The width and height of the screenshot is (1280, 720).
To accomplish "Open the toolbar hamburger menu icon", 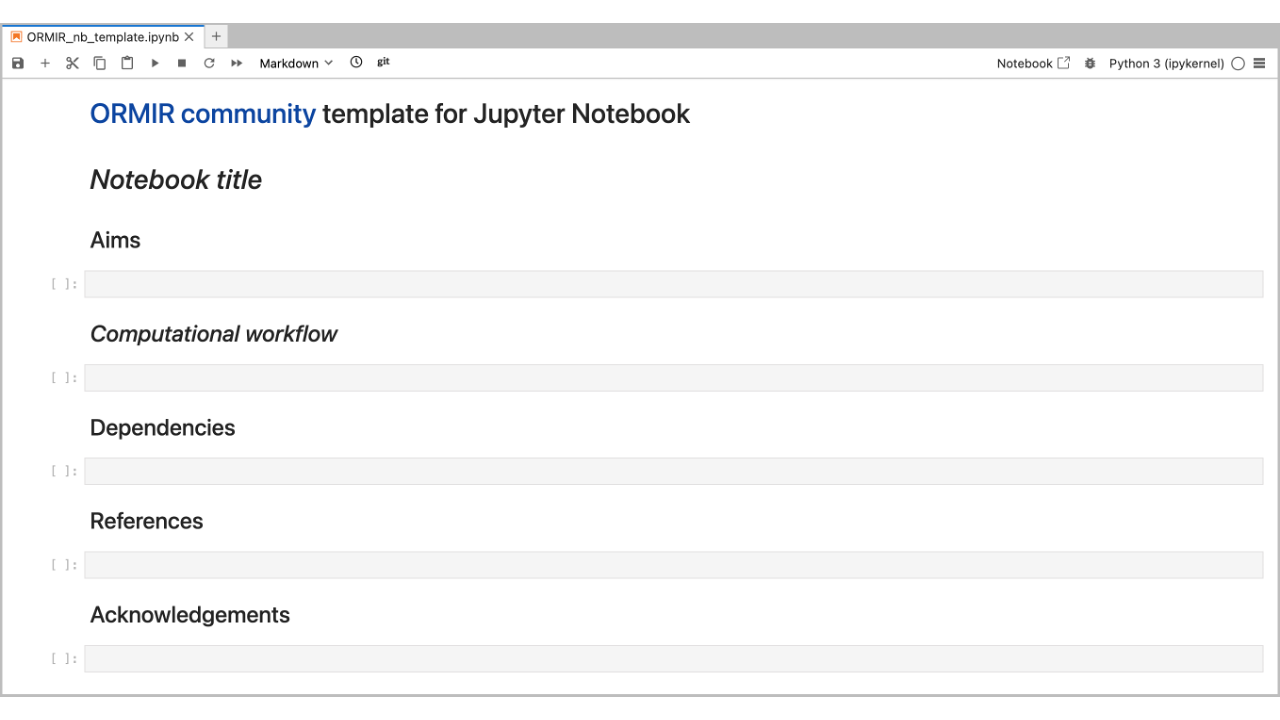I will [1259, 63].
